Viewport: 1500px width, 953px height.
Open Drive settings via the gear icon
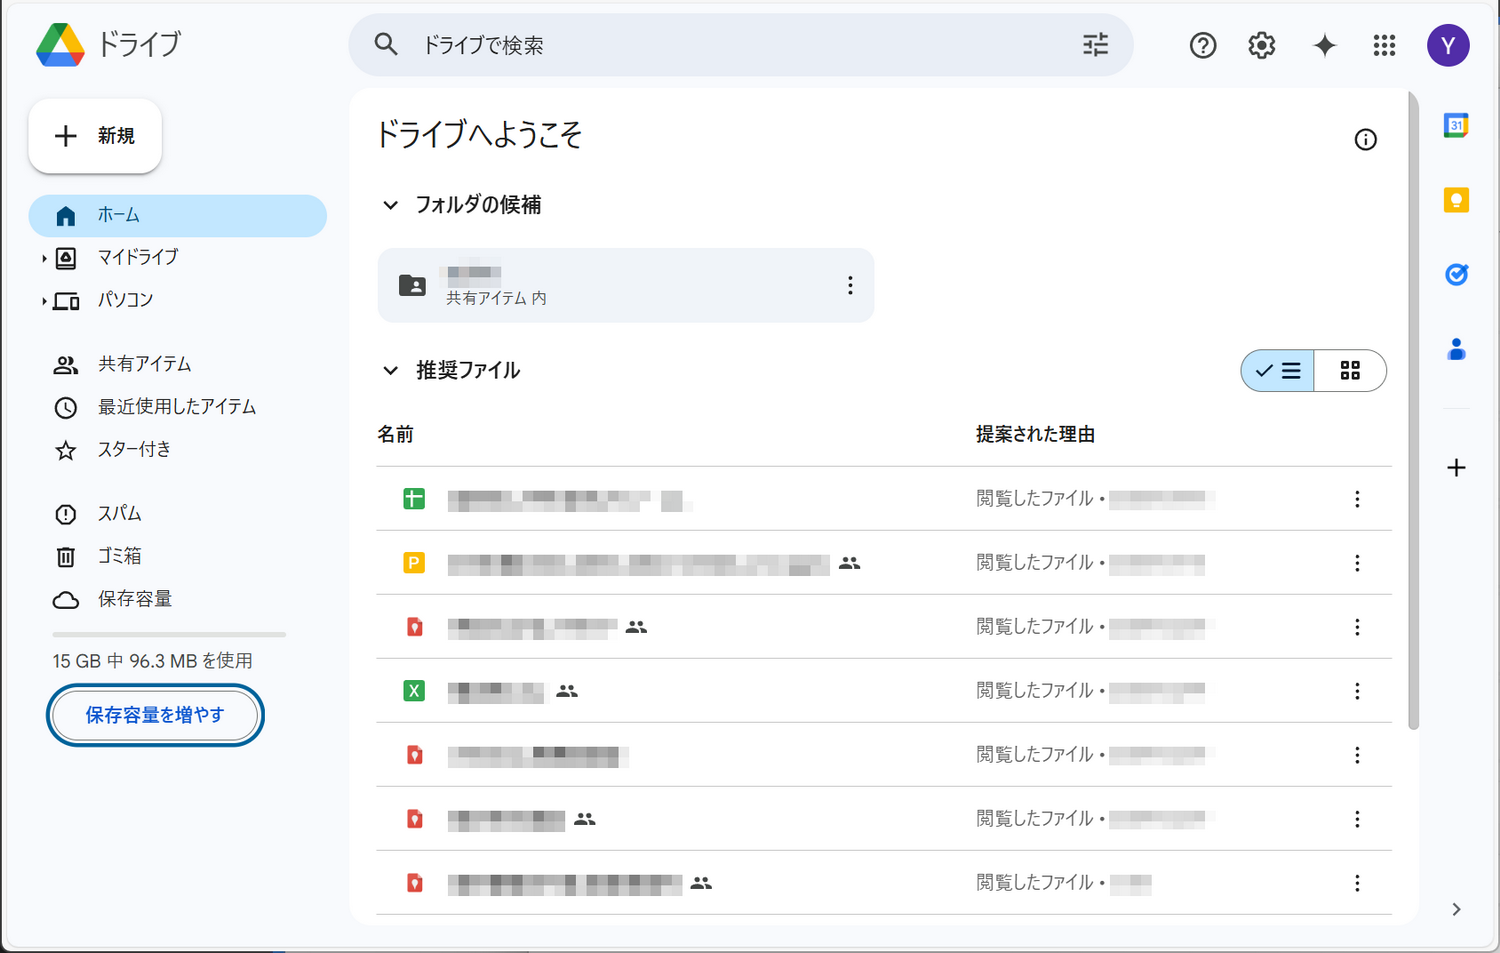(x=1261, y=45)
